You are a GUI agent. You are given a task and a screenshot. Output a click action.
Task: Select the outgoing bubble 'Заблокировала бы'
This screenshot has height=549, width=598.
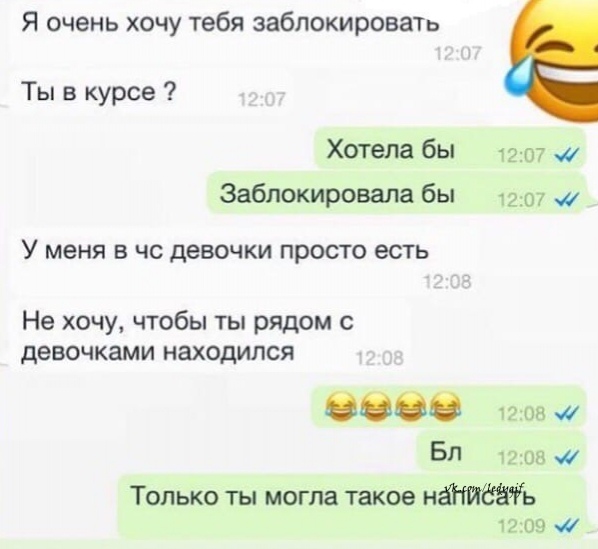click(x=396, y=193)
